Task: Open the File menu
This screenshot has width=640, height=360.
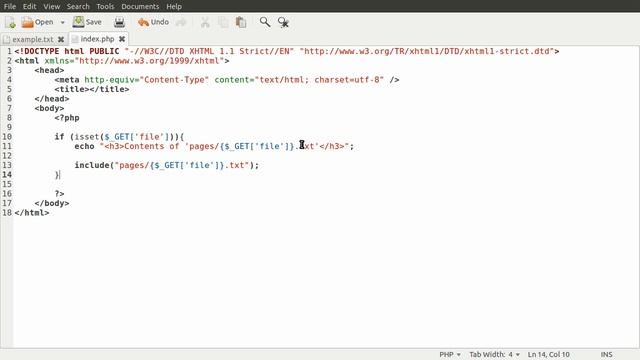Action: [x=9, y=7]
